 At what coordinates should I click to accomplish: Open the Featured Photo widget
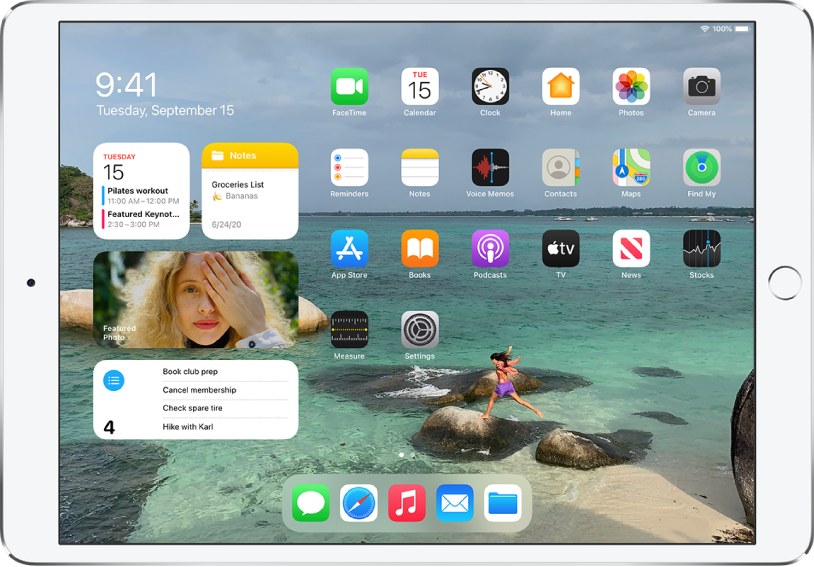point(195,300)
